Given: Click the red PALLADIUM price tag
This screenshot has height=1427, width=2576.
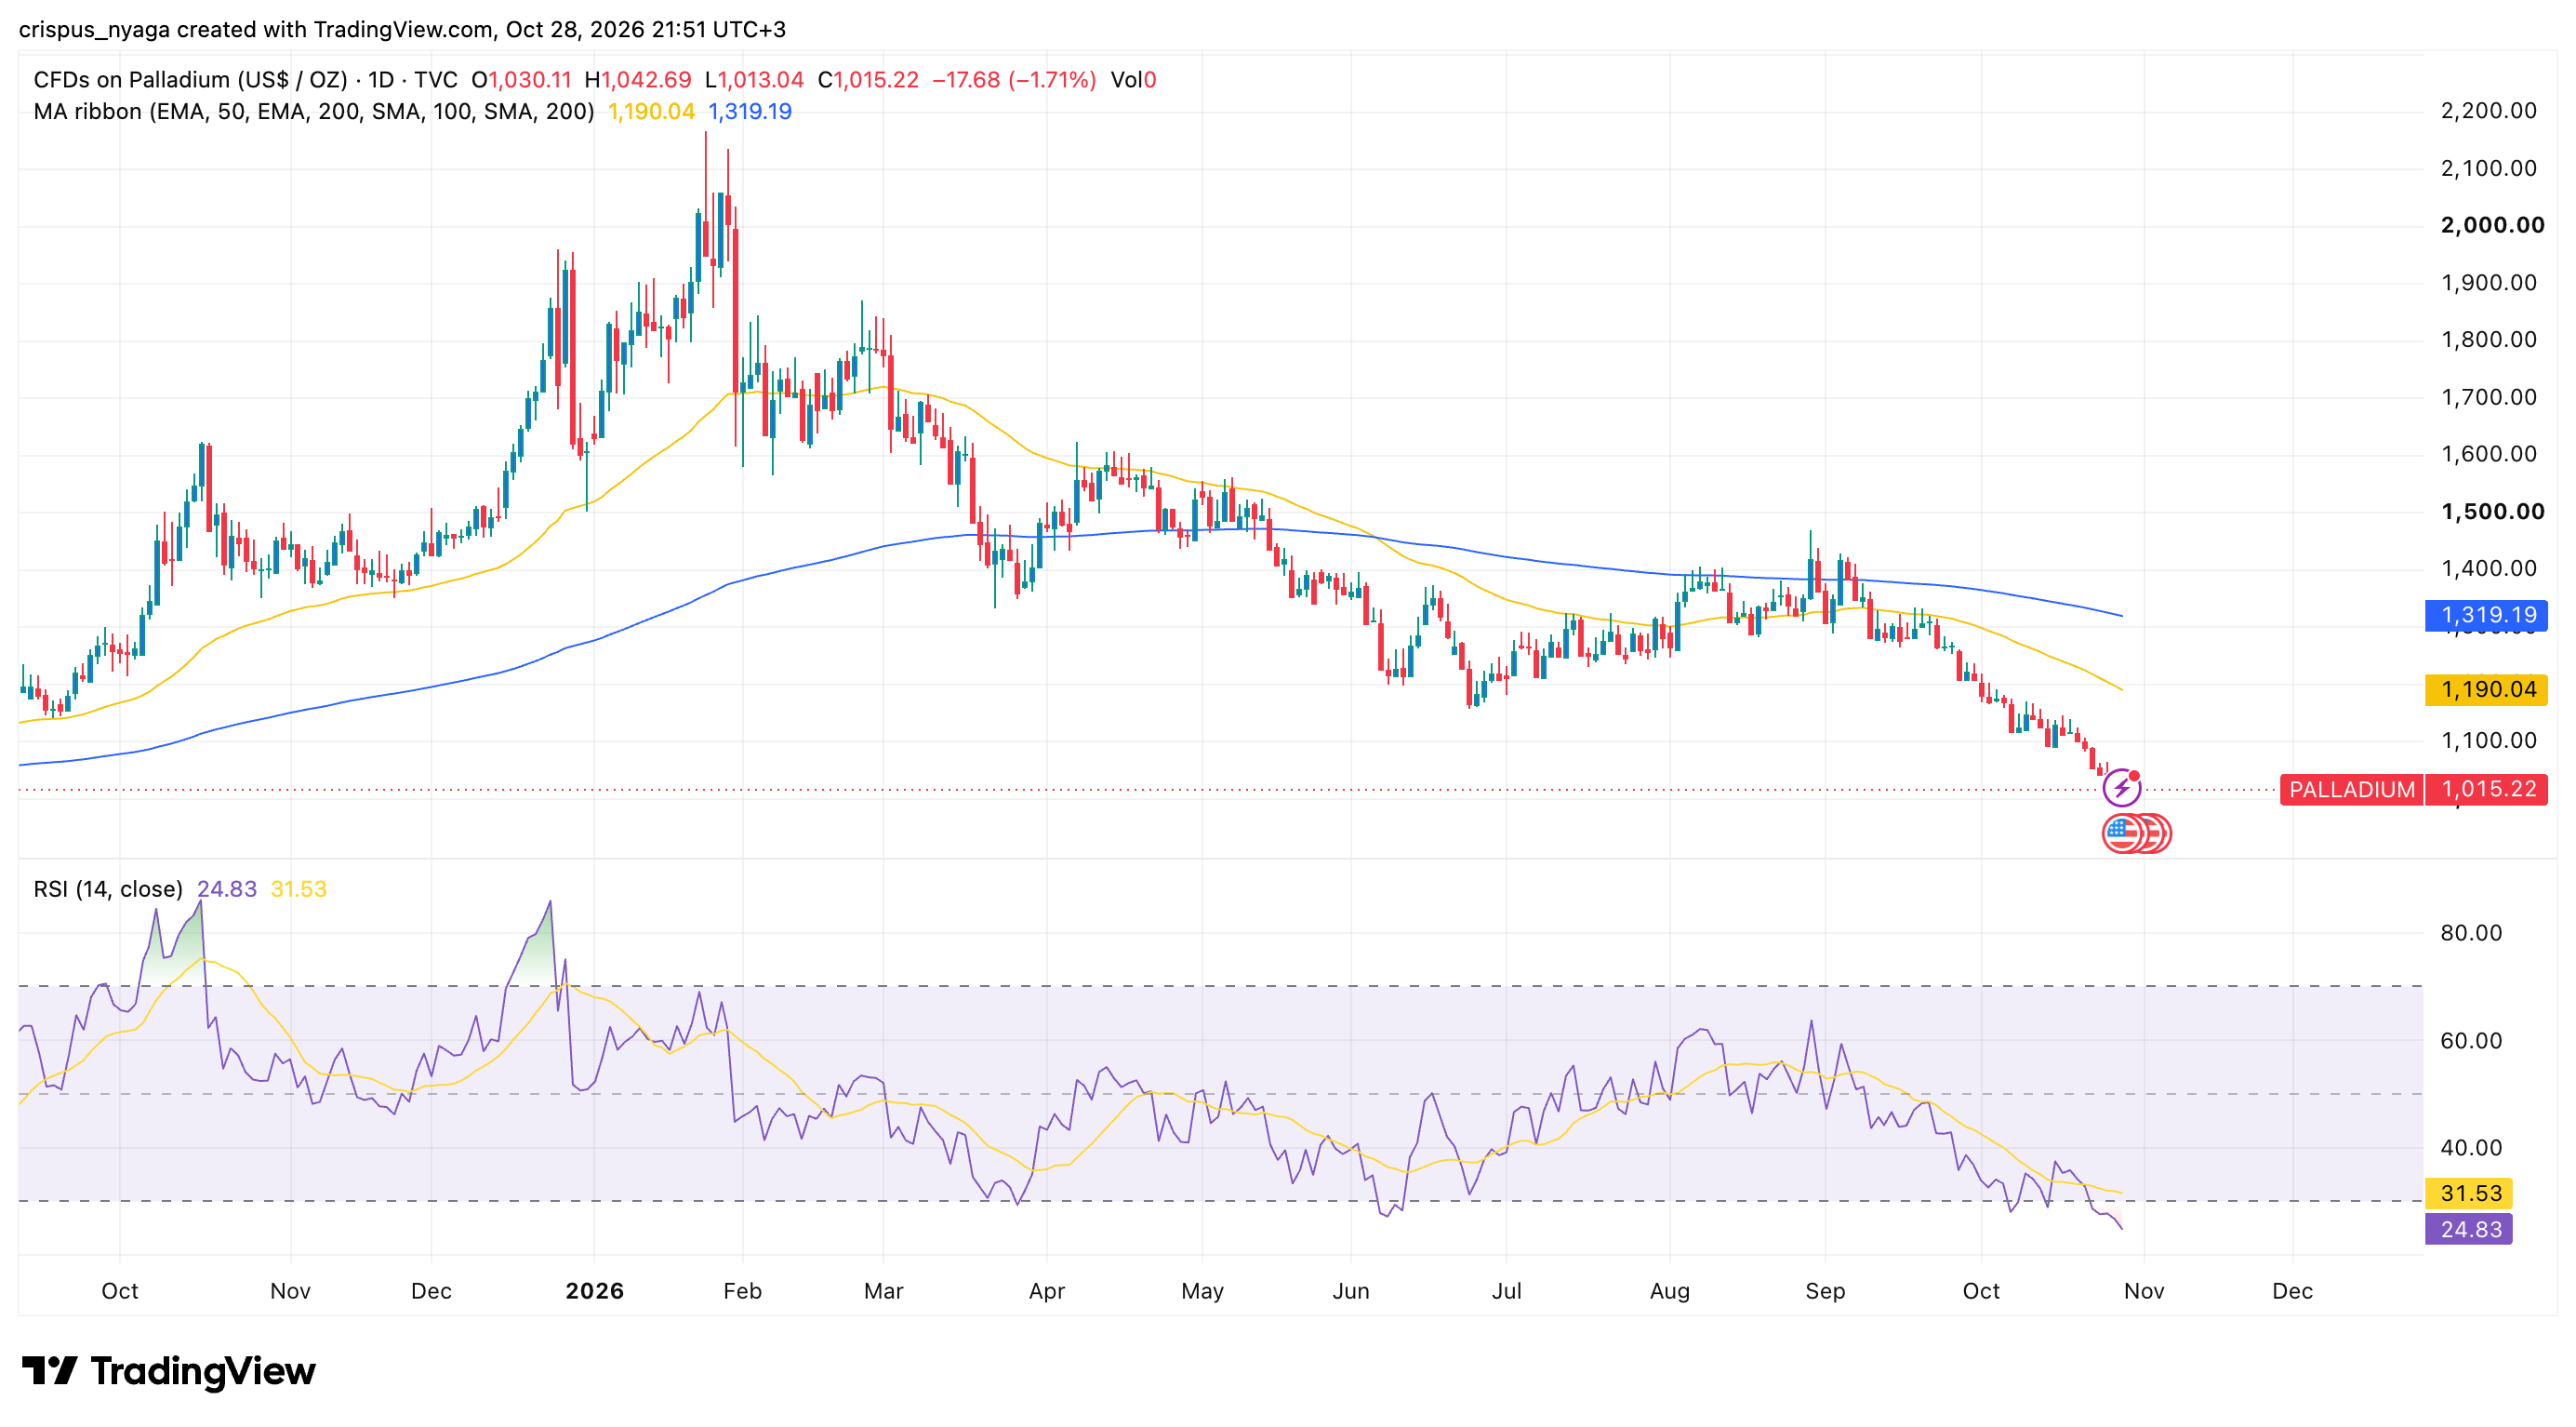Looking at the screenshot, I should click(2351, 789).
